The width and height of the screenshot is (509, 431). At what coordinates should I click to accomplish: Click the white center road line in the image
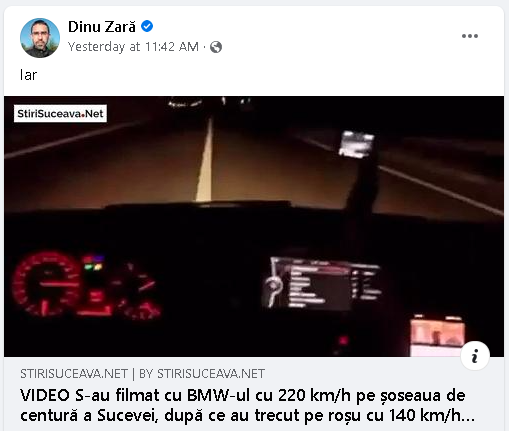coord(205,160)
